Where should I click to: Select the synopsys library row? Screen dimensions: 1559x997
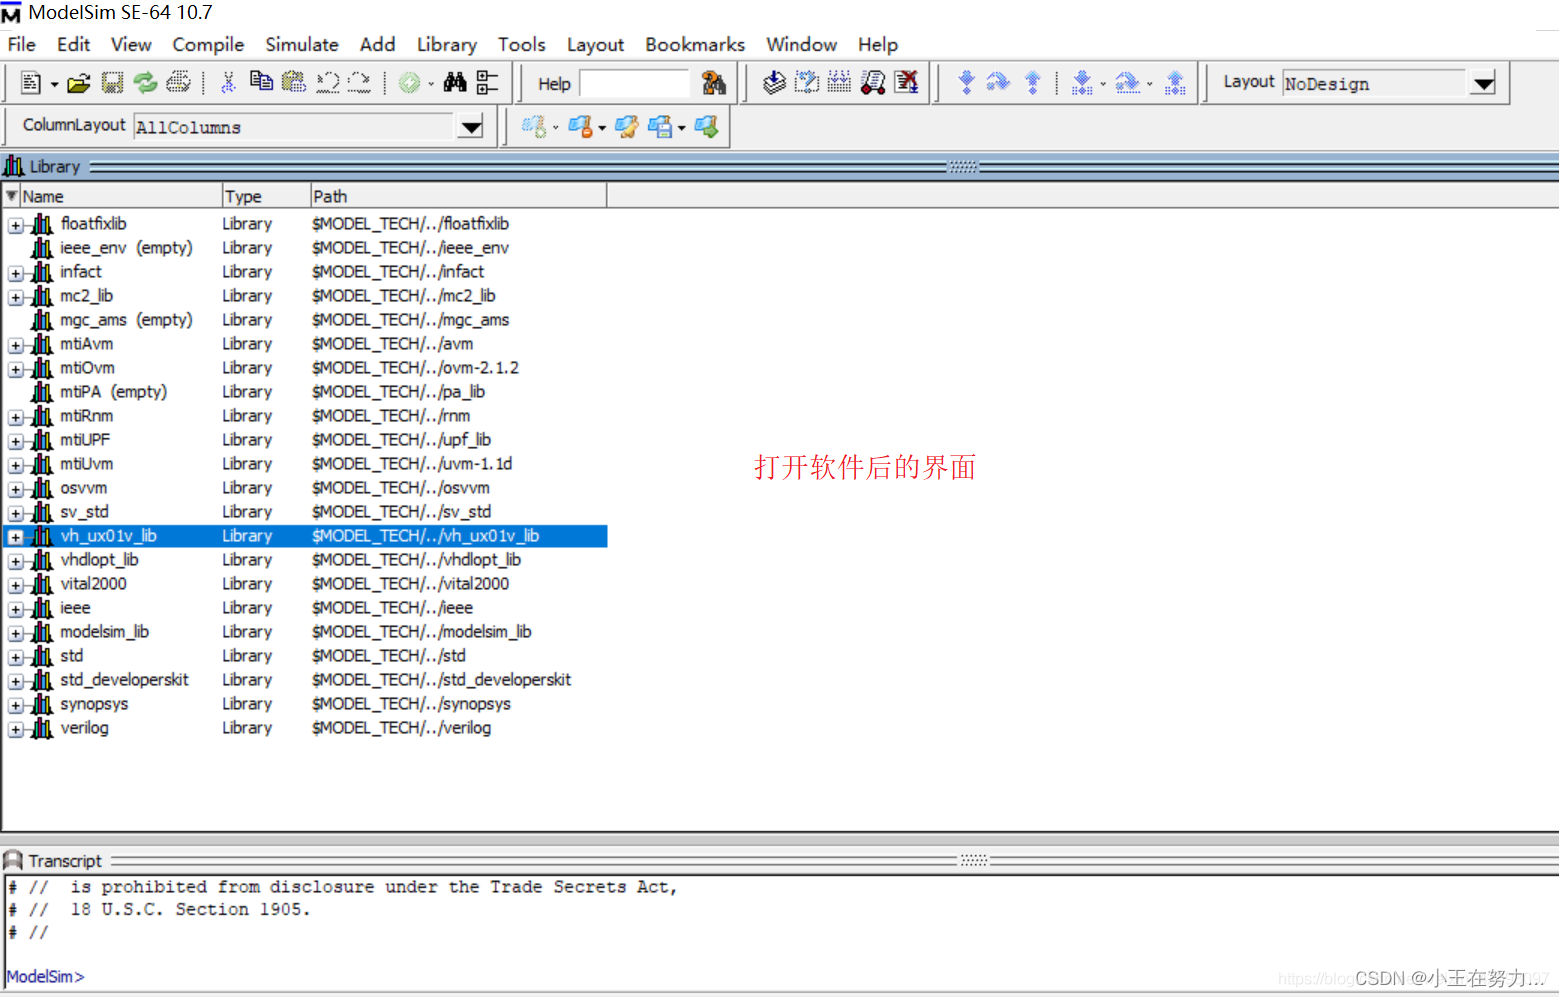point(305,704)
